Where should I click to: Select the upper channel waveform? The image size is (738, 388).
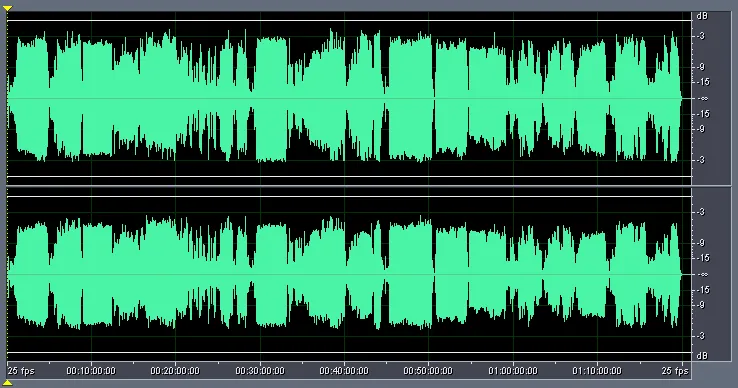pyautogui.click(x=349, y=98)
